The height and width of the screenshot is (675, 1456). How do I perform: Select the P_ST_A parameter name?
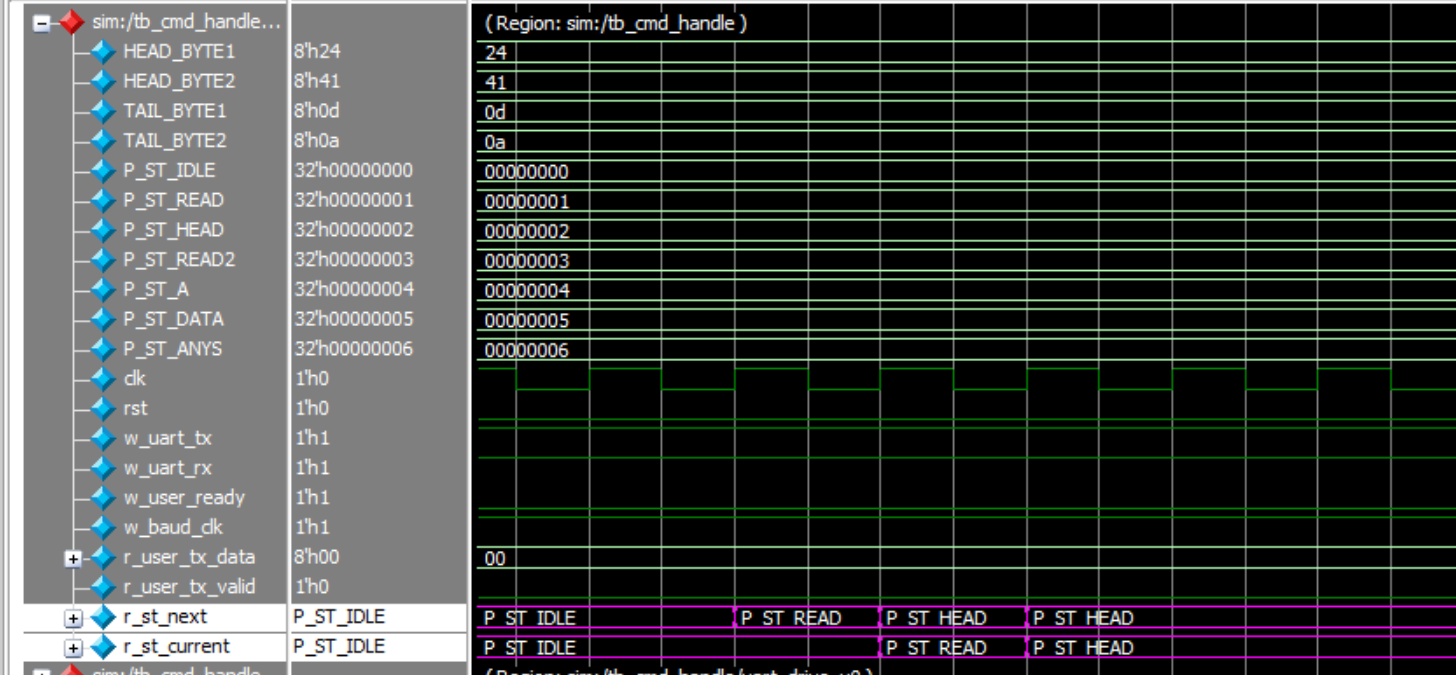coord(156,289)
